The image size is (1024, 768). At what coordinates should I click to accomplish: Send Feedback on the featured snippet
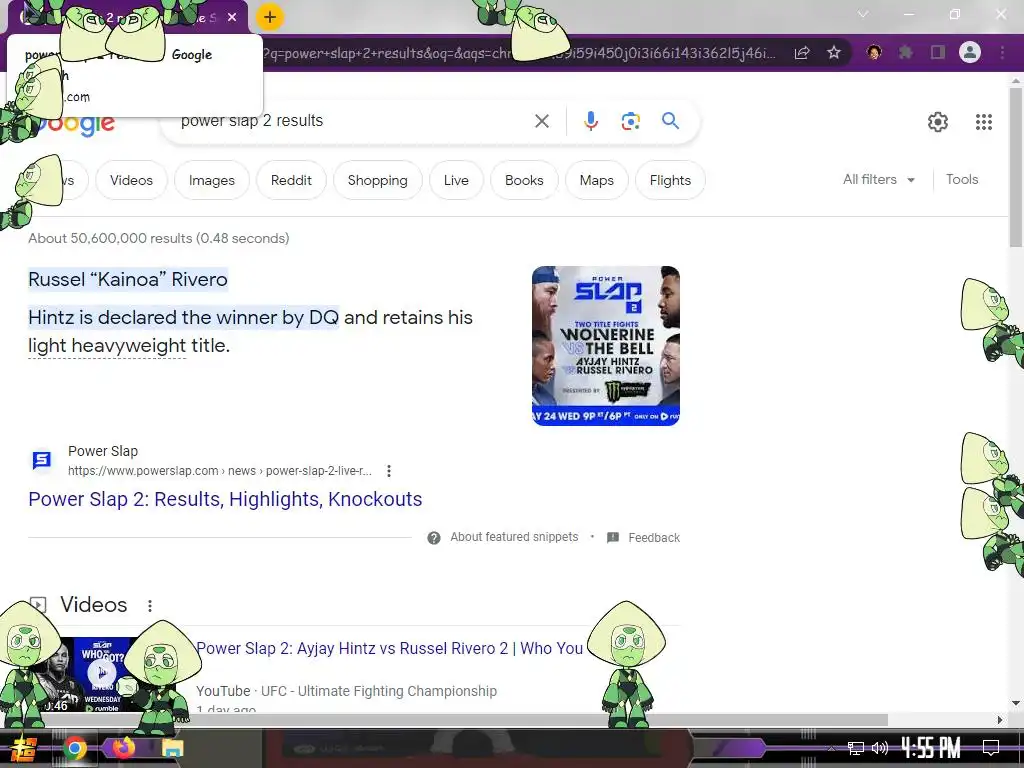(x=644, y=537)
